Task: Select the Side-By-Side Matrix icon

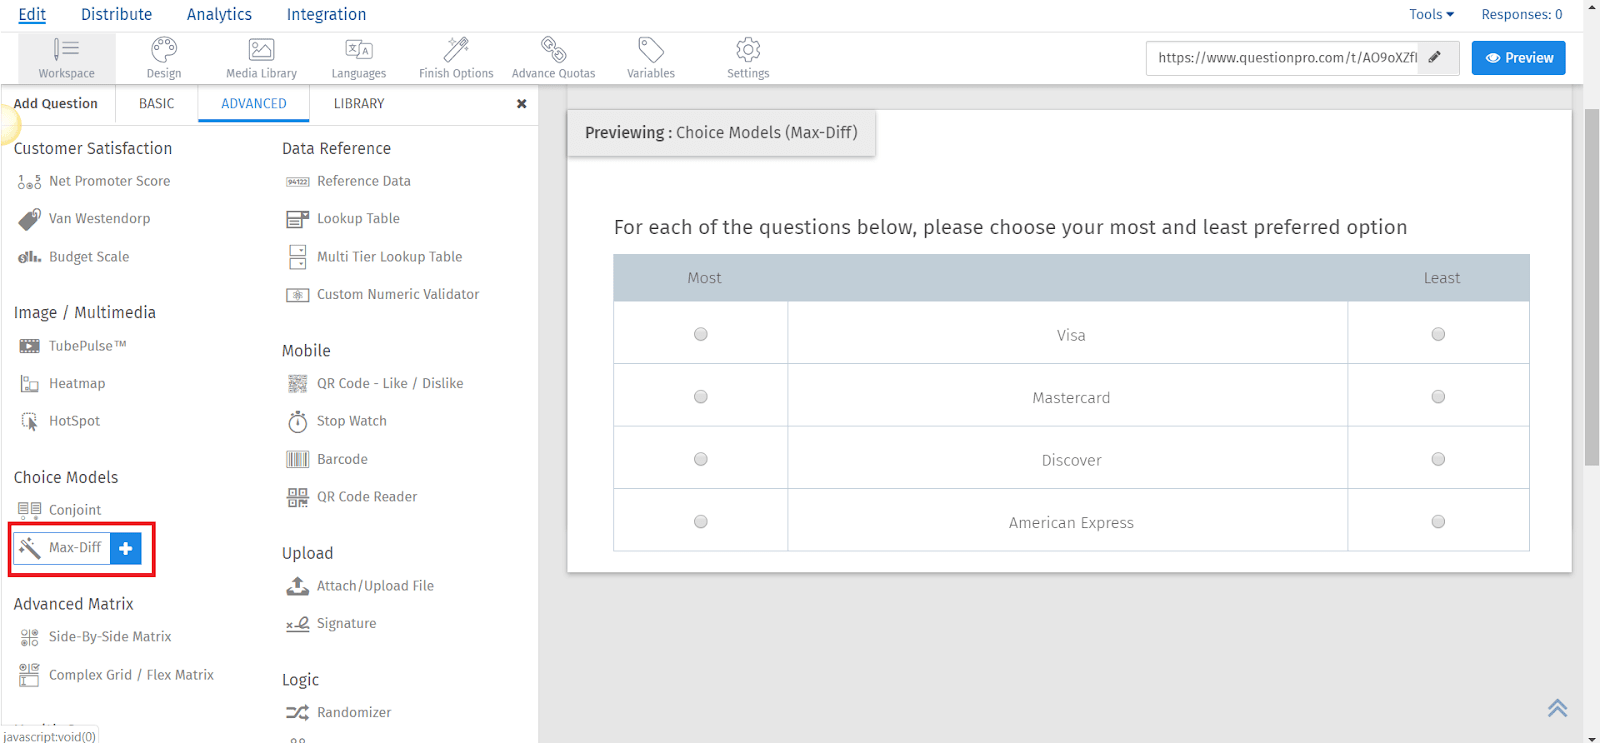Action: (x=29, y=637)
